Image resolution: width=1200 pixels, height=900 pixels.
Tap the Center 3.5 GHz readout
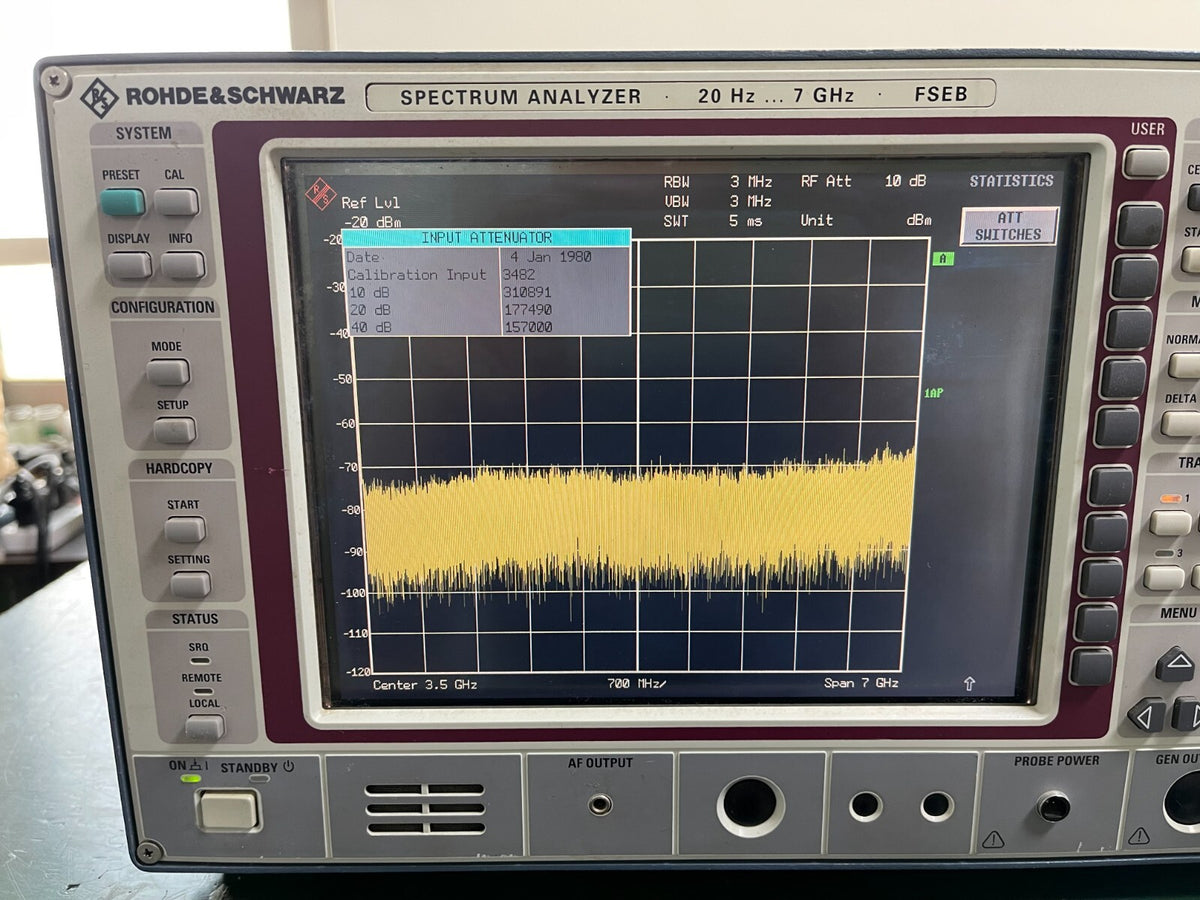coord(425,684)
